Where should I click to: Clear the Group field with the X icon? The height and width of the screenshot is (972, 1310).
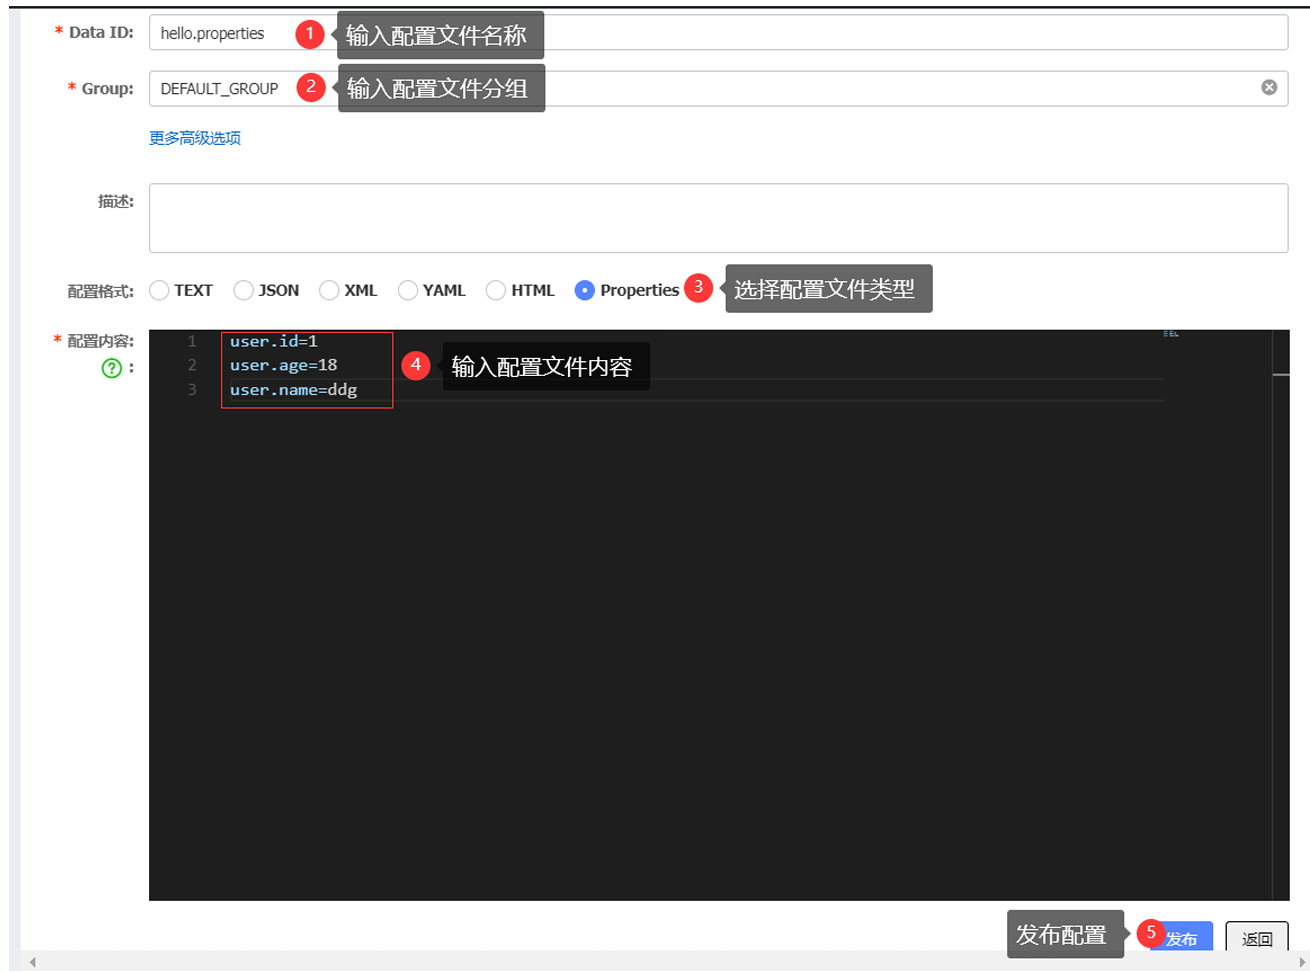click(1269, 88)
